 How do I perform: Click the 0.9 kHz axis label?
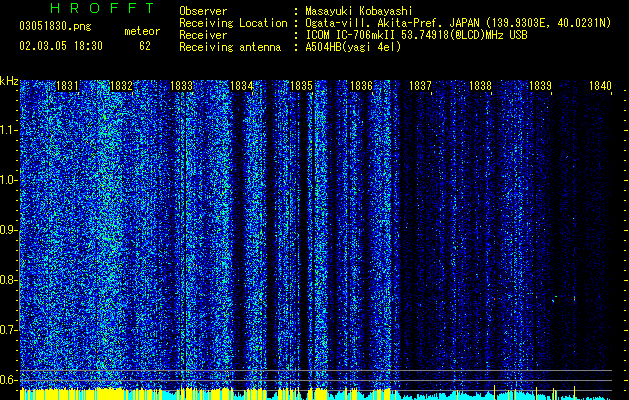[8, 230]
